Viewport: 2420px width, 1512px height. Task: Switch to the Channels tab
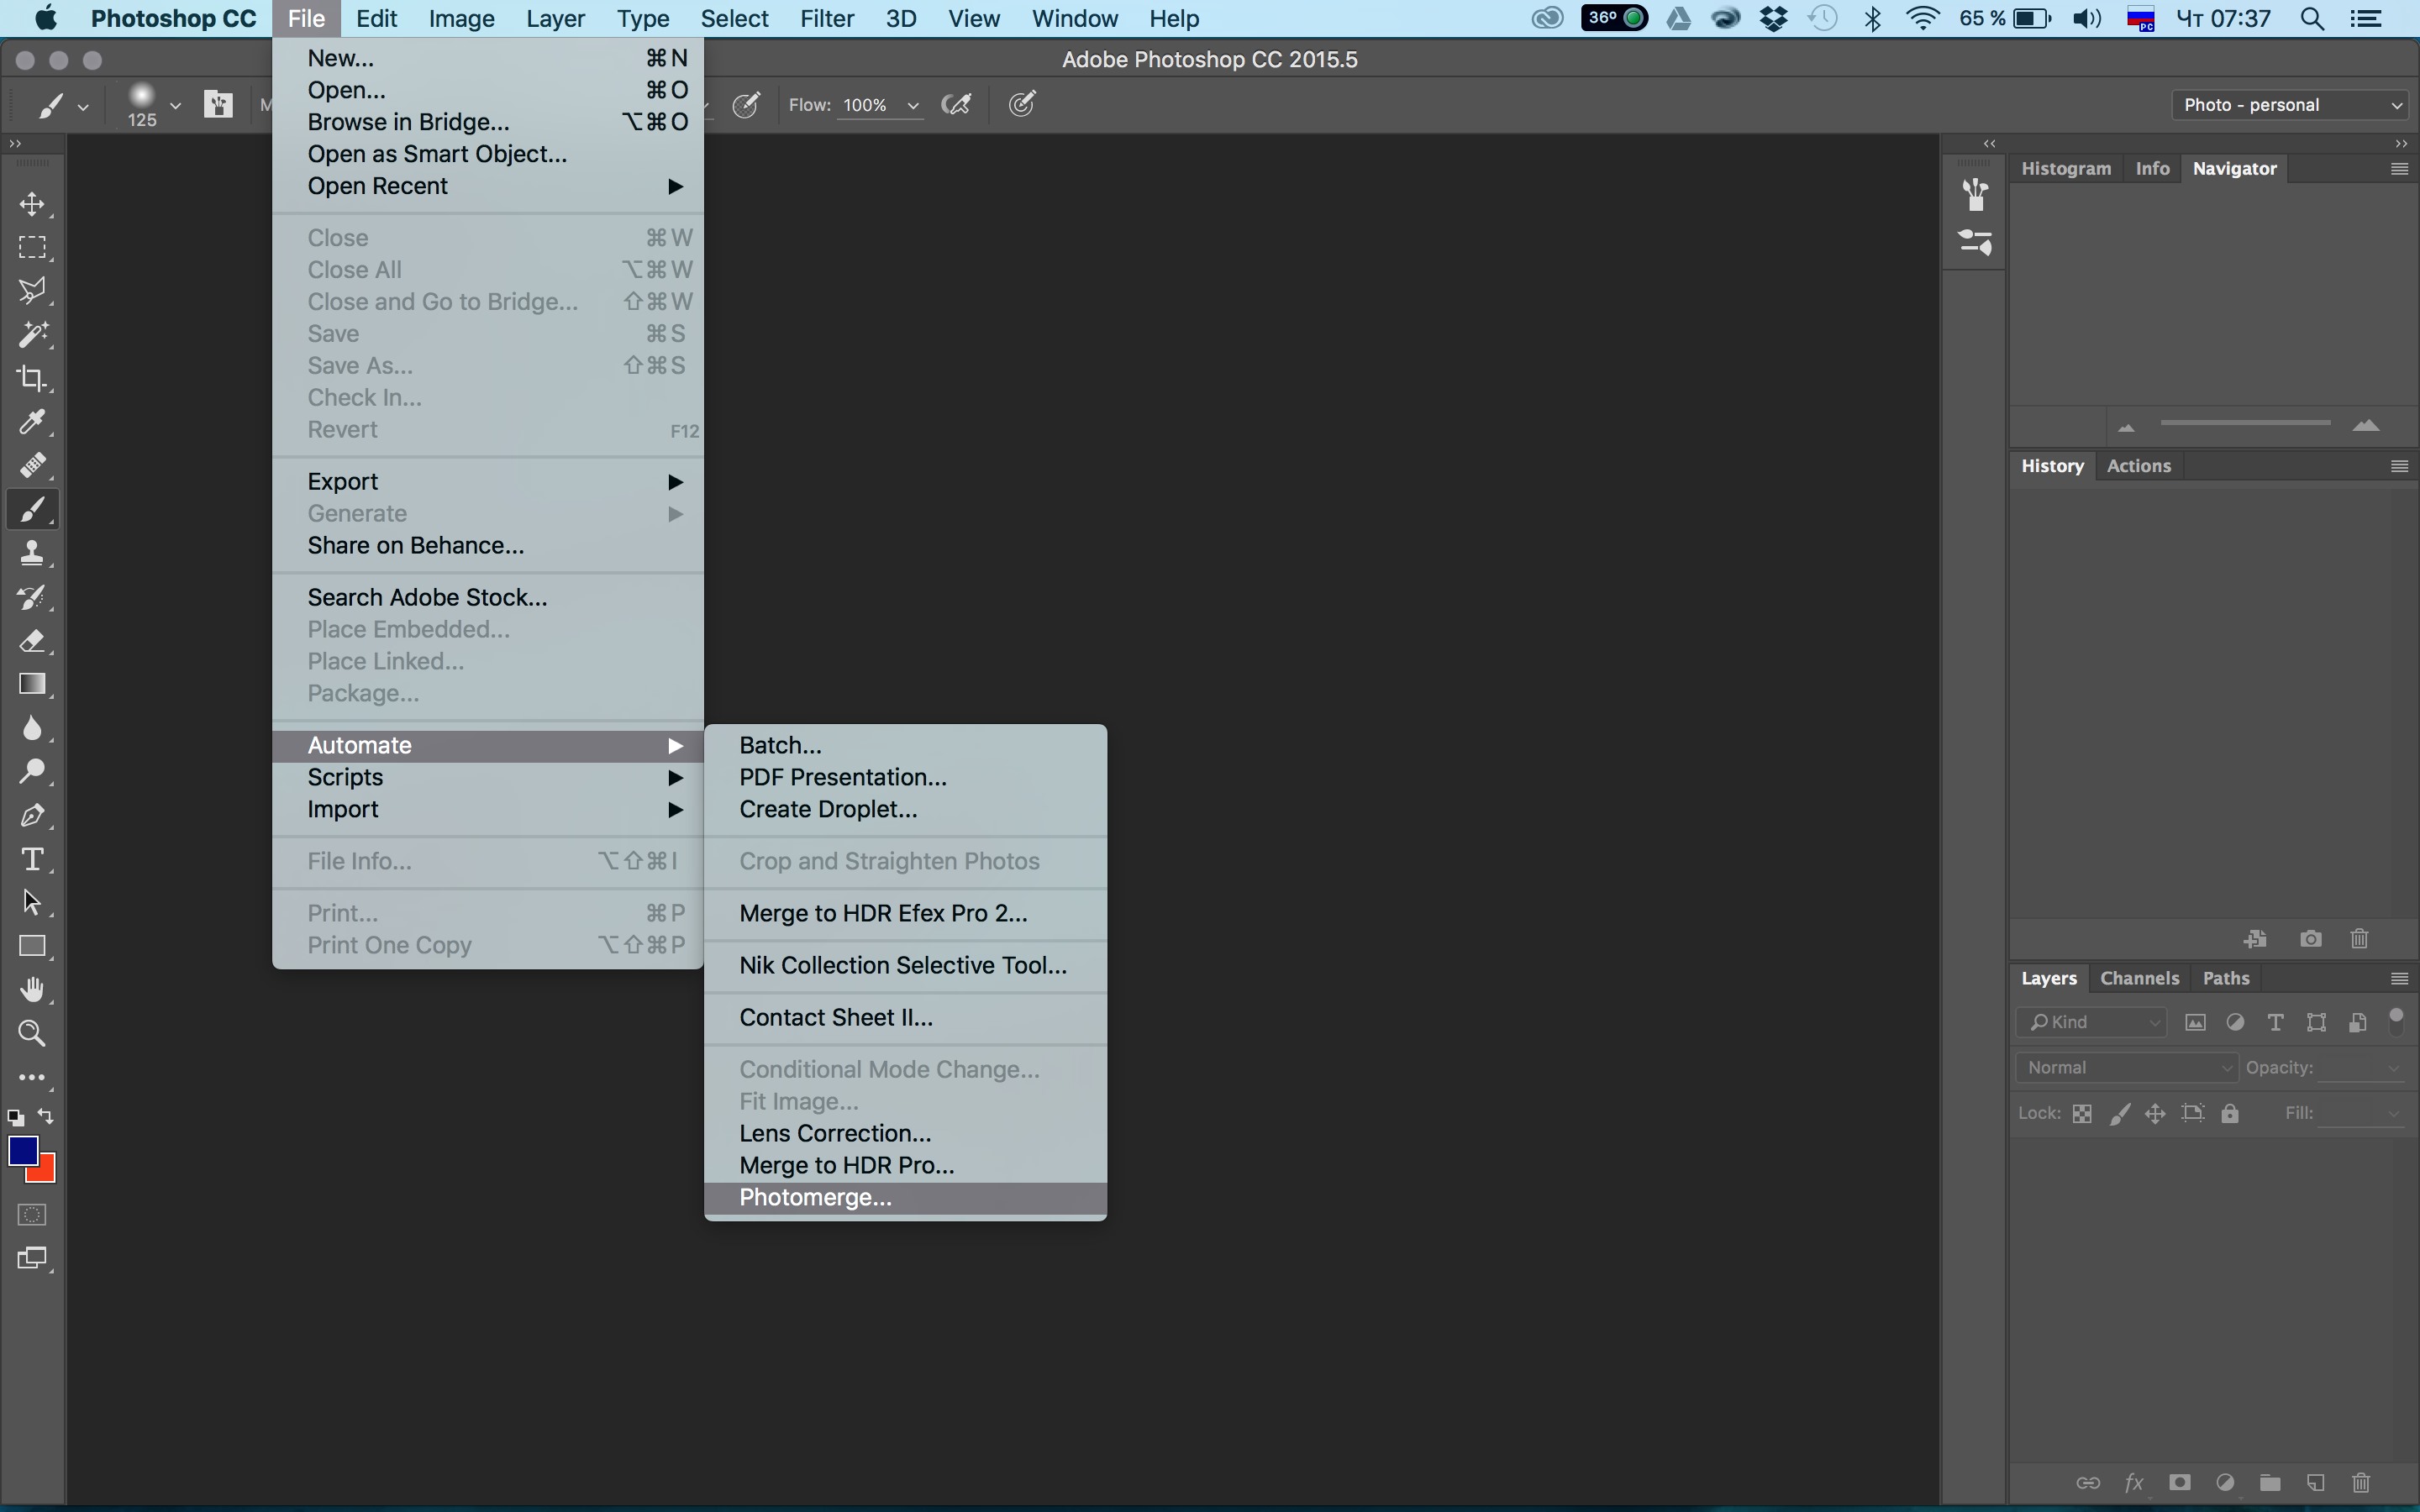click(x=2139, y=978)
